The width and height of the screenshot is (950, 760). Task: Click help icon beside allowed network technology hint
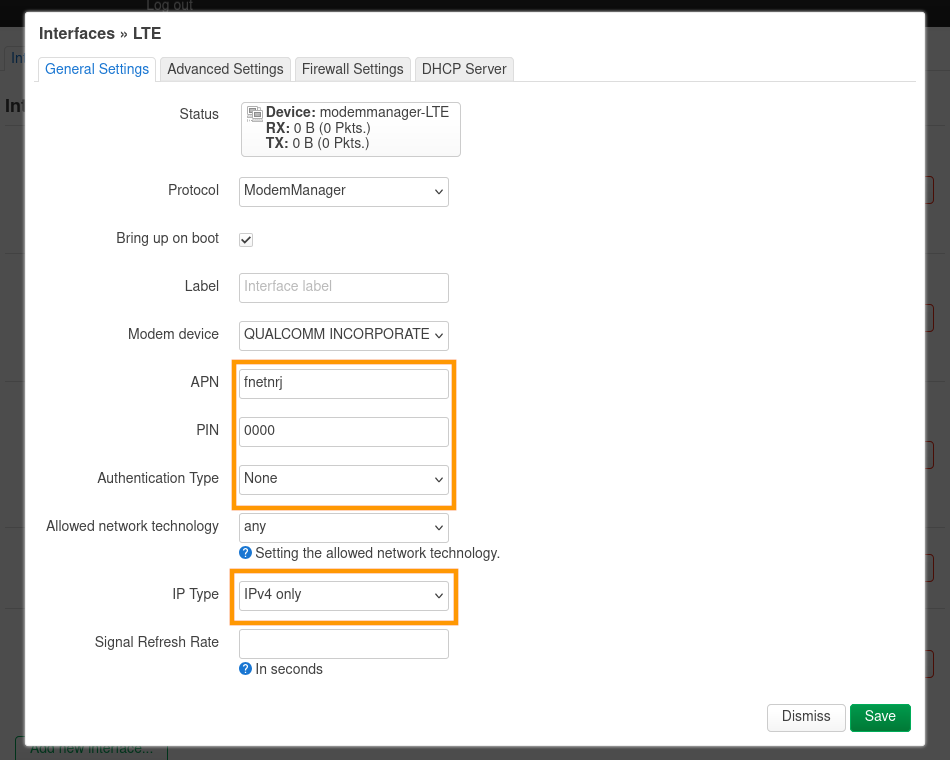pos(245,553)
